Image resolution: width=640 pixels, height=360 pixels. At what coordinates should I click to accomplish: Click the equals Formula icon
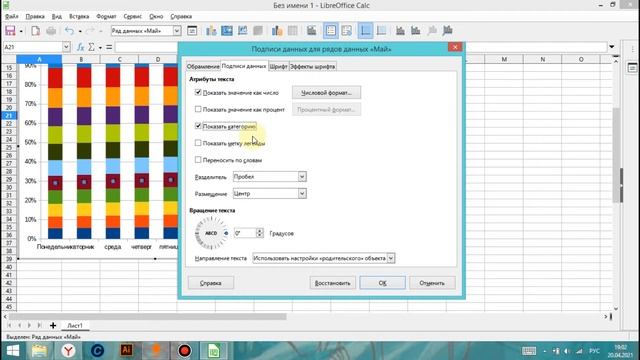(x=109, y=47)
